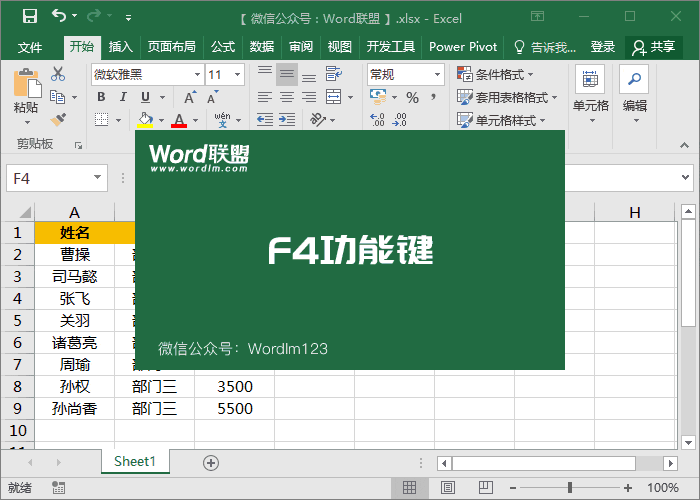Click the text orientation icon
This screenshot has width=700, height=500.
[x=318, y=120]
